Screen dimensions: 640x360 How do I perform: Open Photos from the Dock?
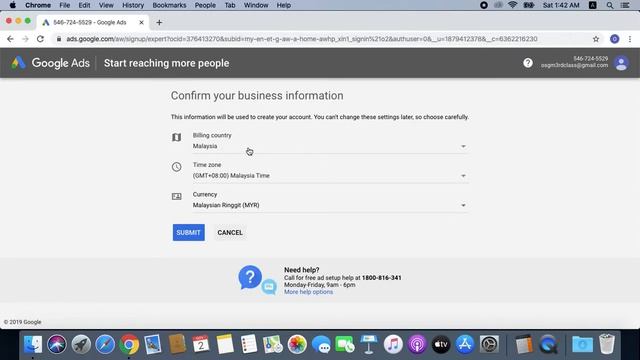[297, 344]
